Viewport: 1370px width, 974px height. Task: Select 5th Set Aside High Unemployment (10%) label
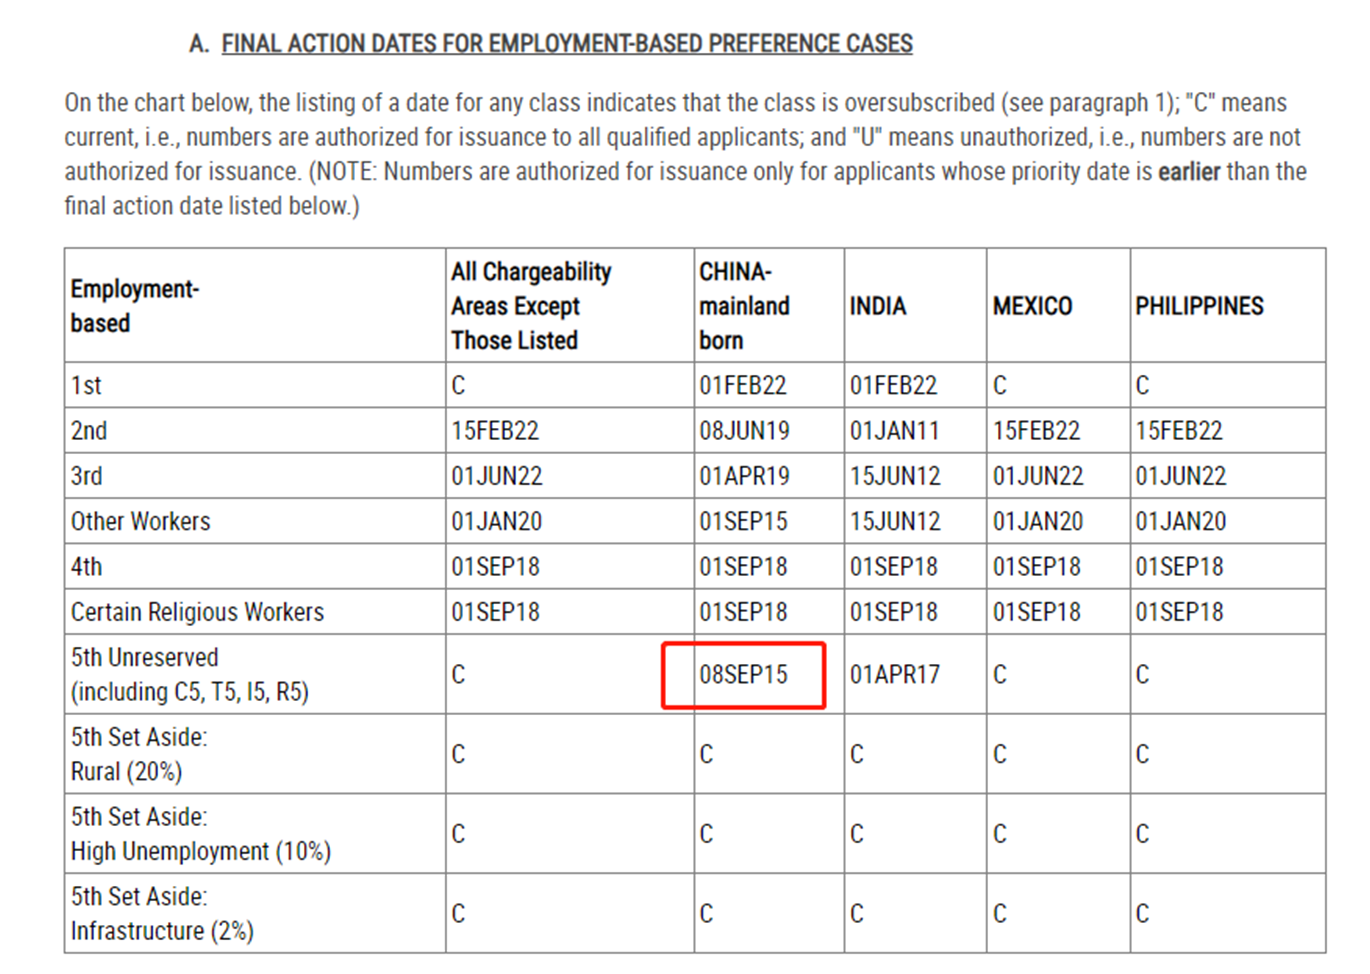[200, 835]
